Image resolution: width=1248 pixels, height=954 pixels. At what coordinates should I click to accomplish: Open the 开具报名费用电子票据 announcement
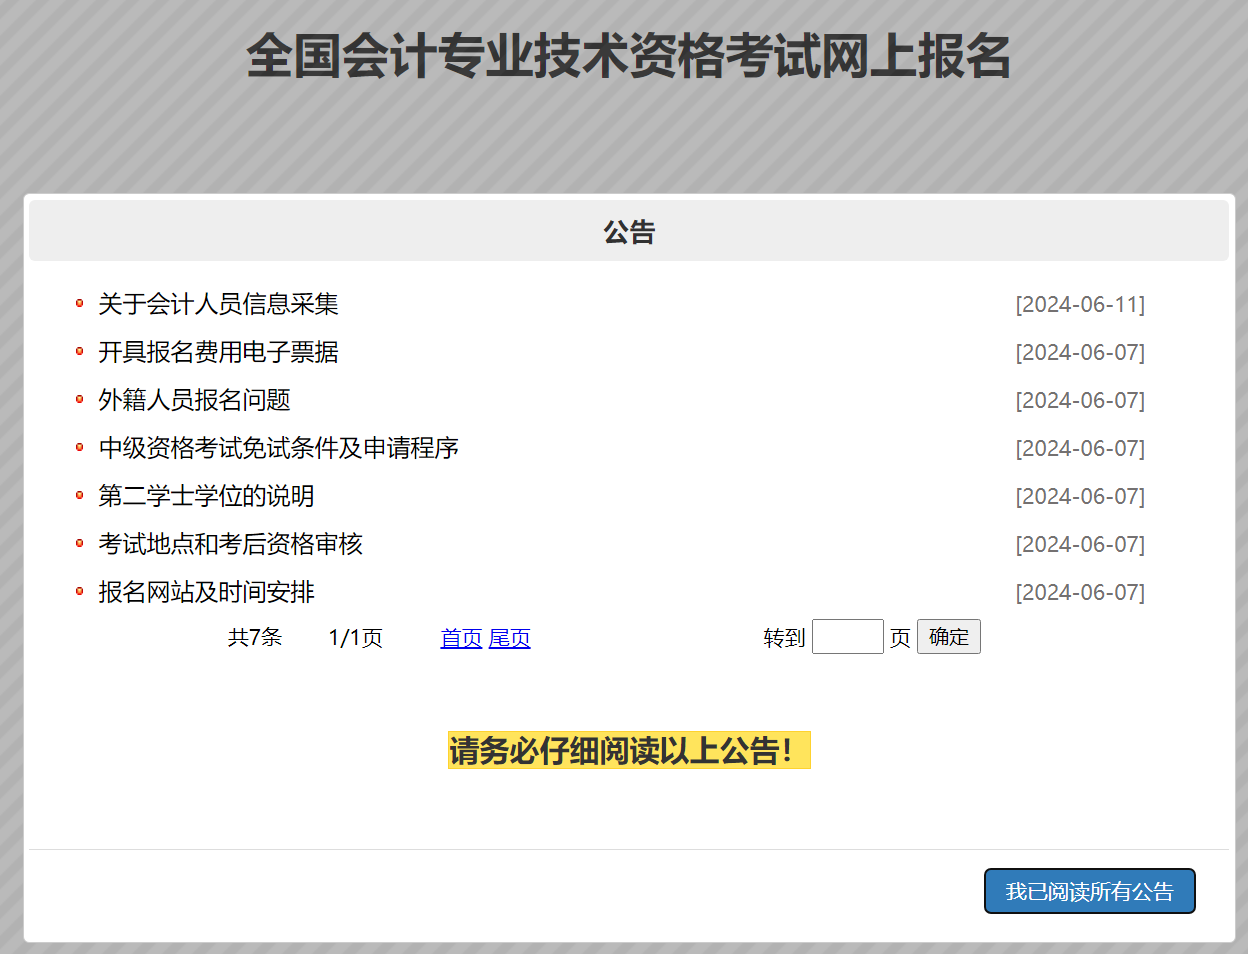pos(216,352)
